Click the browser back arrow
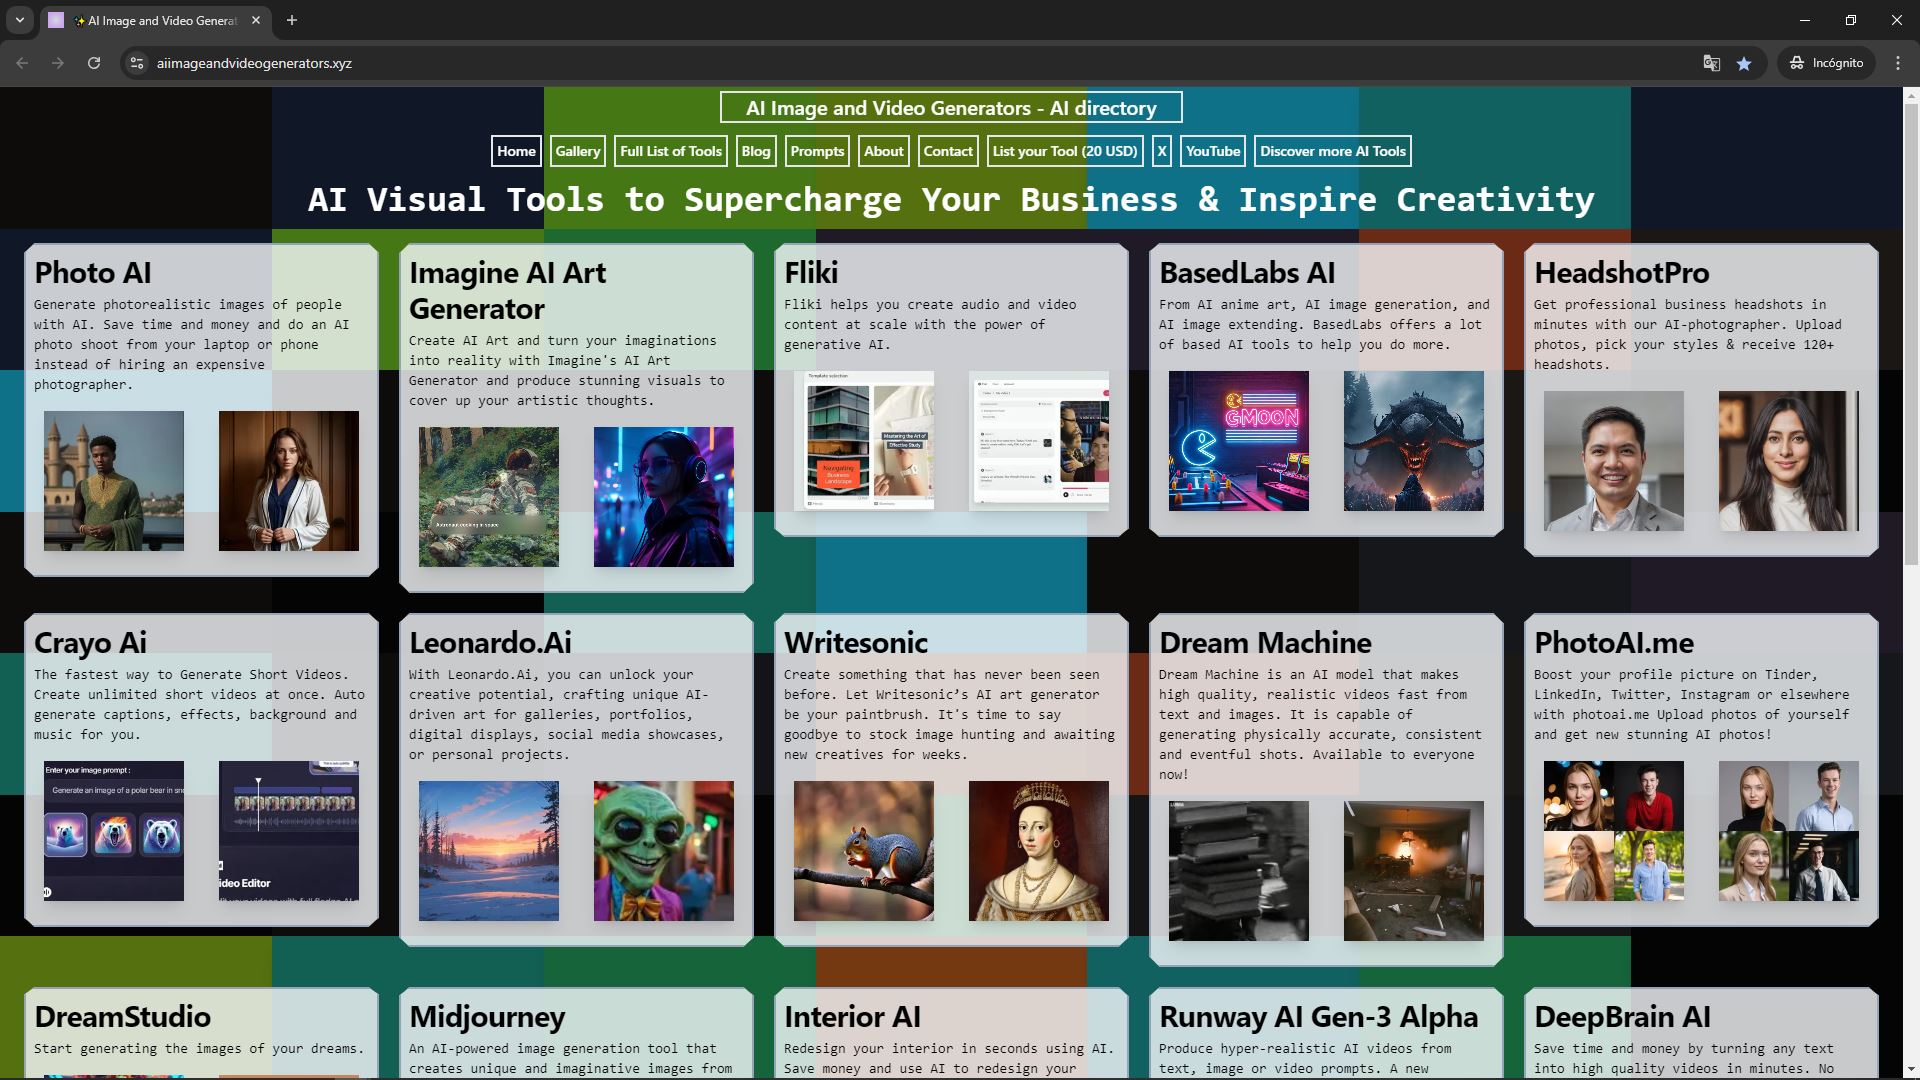The width and height of the screenshot is (1920, 1080). 22,63
